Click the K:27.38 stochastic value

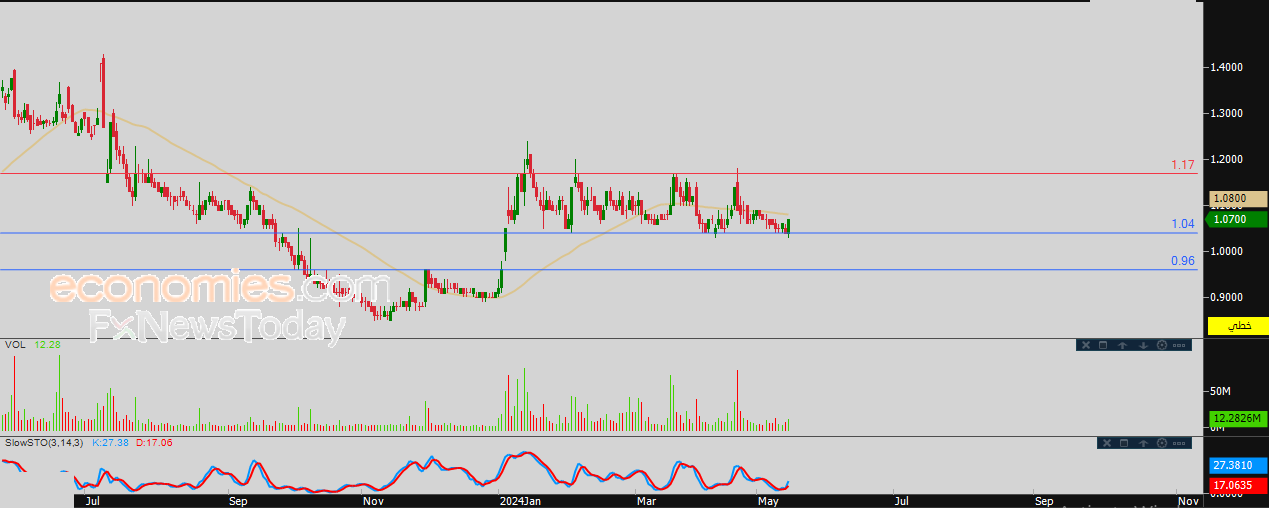[x=111, y=442]
